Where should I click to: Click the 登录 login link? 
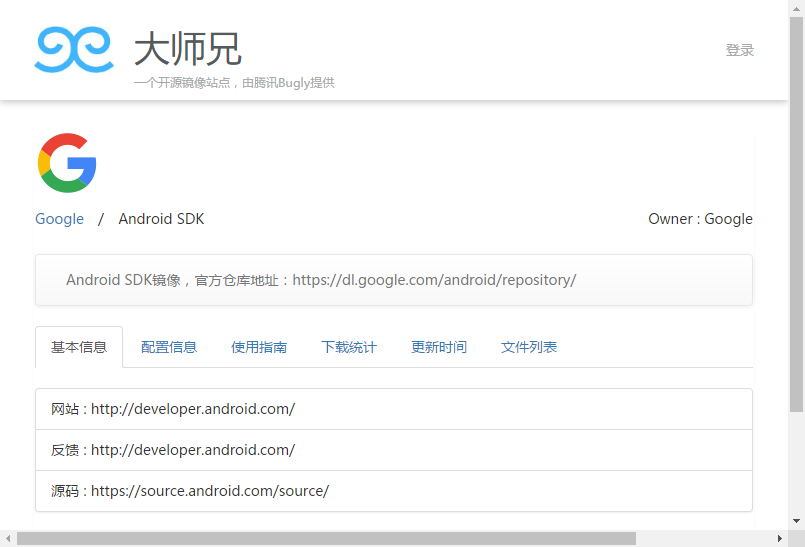point(739,50)
